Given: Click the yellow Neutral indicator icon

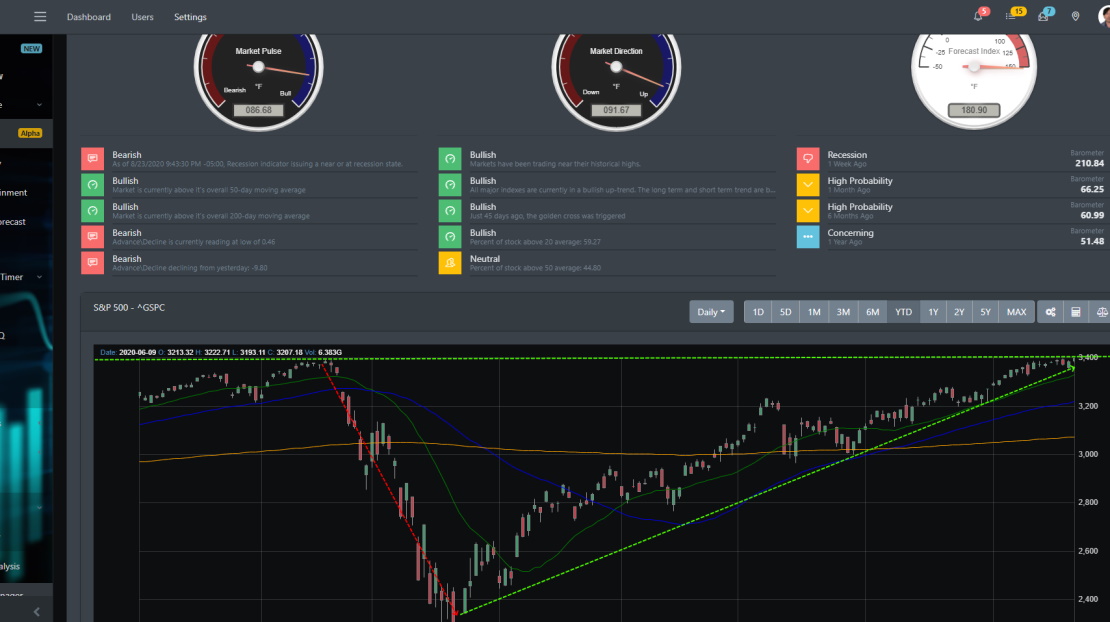Looking at the screenshot, I should click(450, 263).
